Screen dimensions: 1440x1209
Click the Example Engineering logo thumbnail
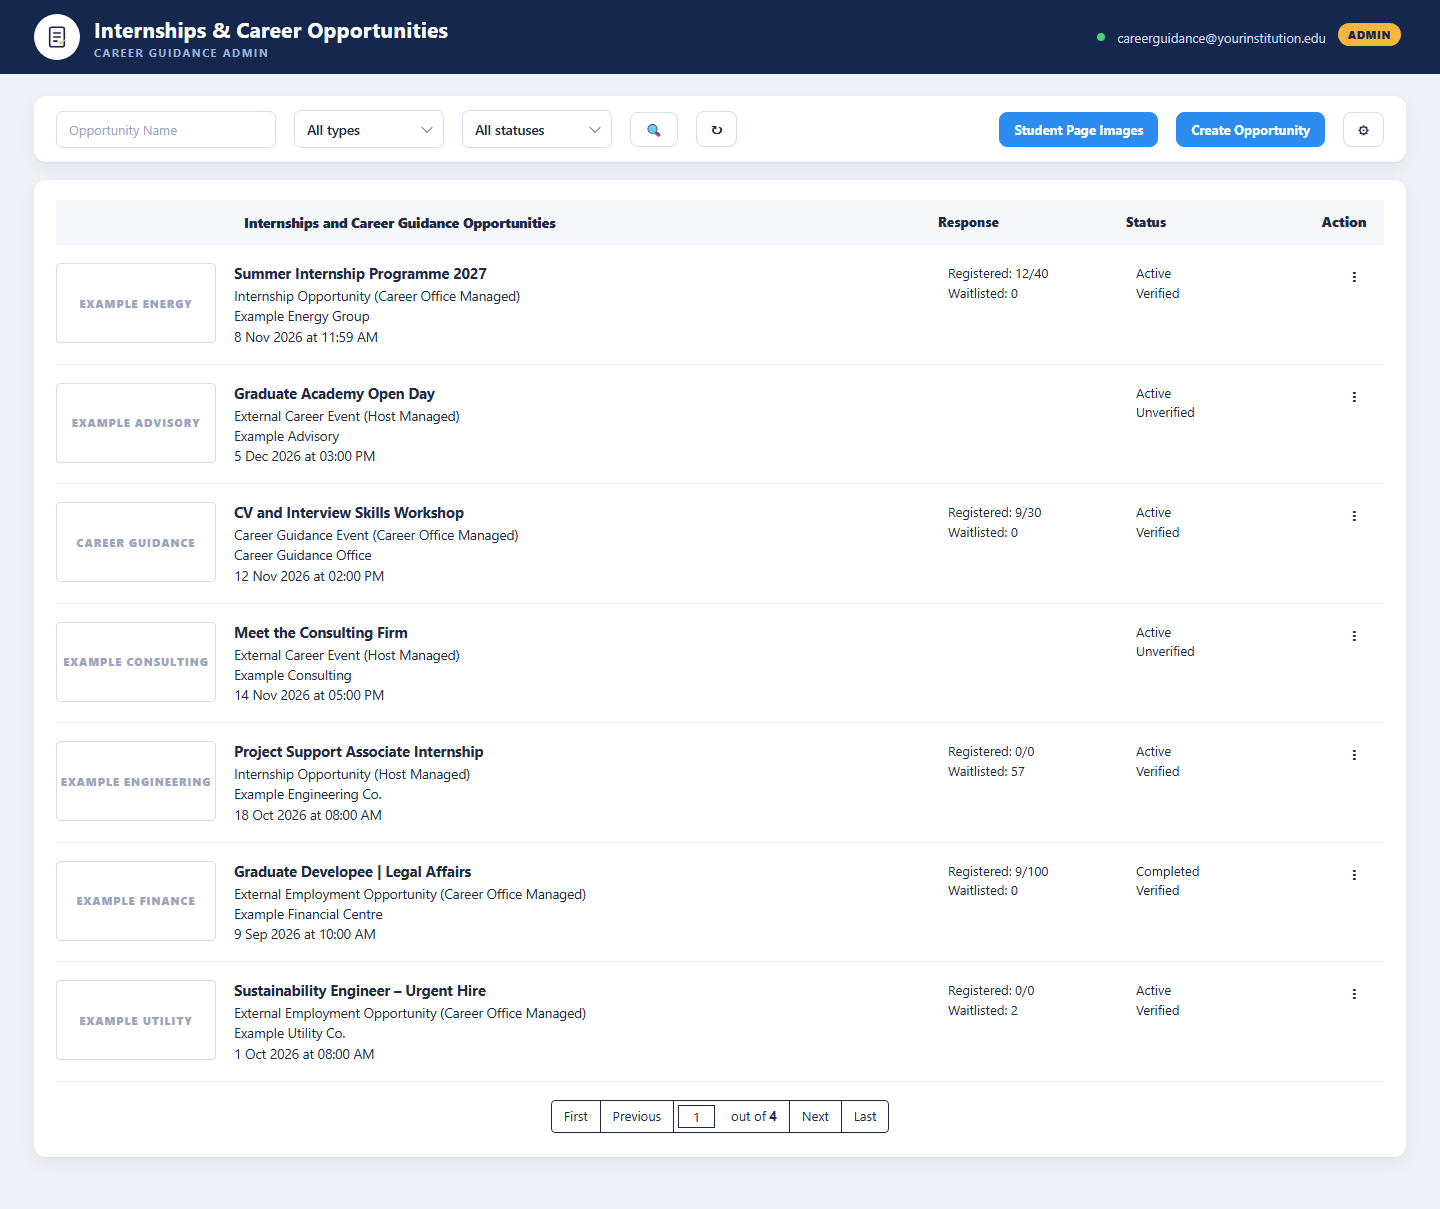point(136,781)
